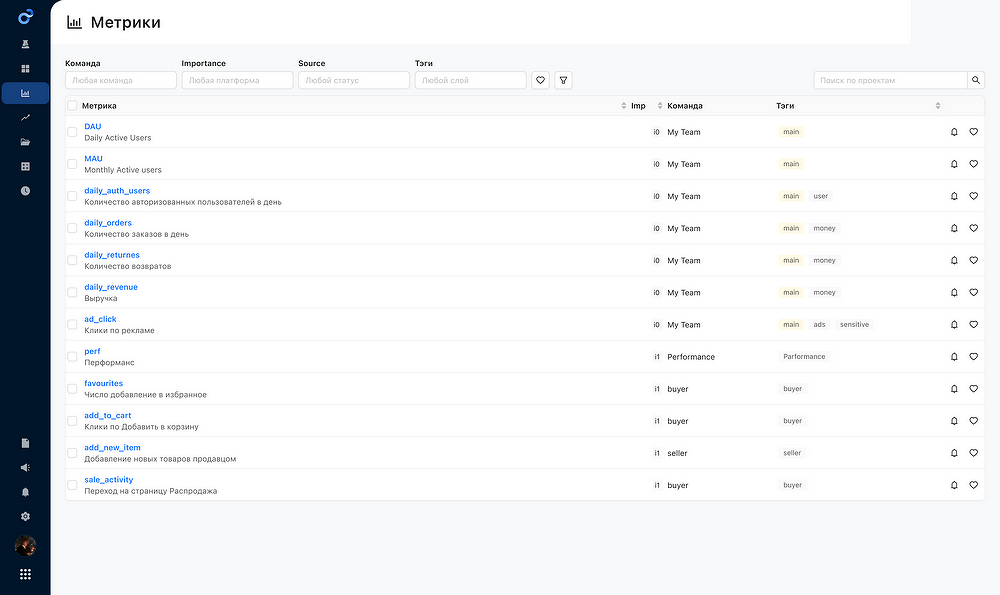The height and width of the screenshot is (595, 1000).
Task: Open the experiments flask icon in sidebar
Action: pos(25,44)
